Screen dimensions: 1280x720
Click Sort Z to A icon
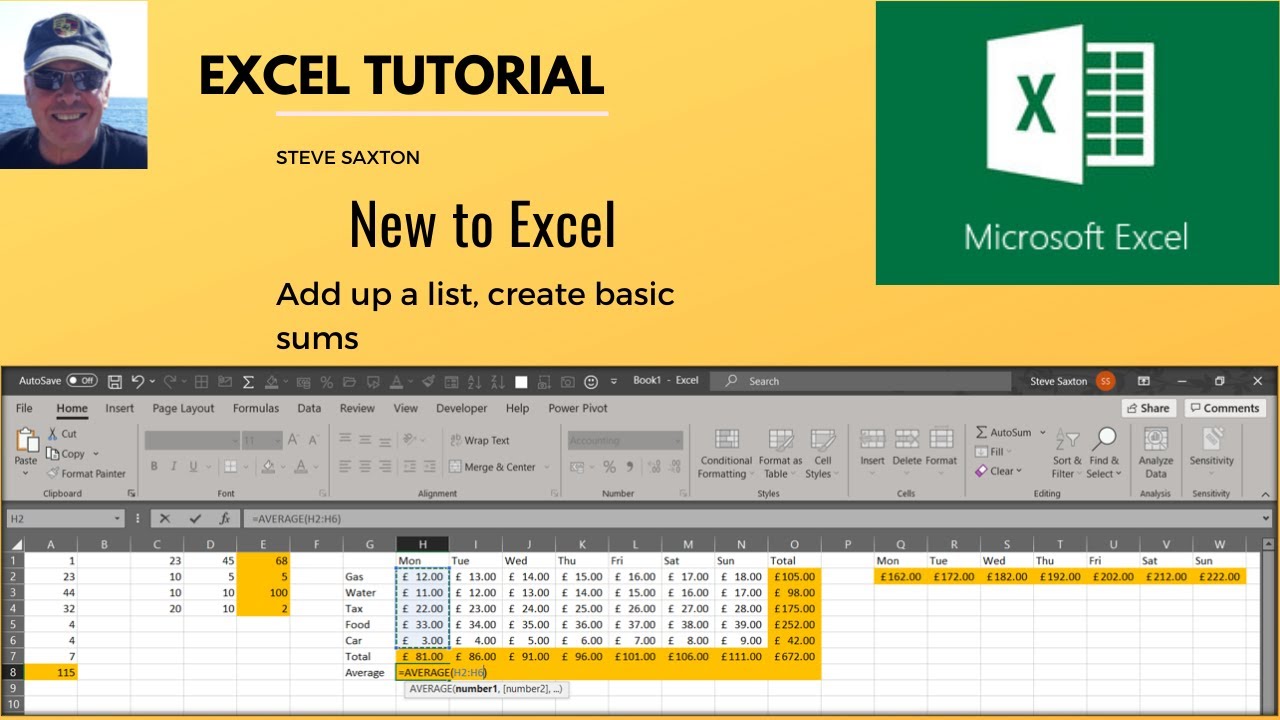pos(498,382)
